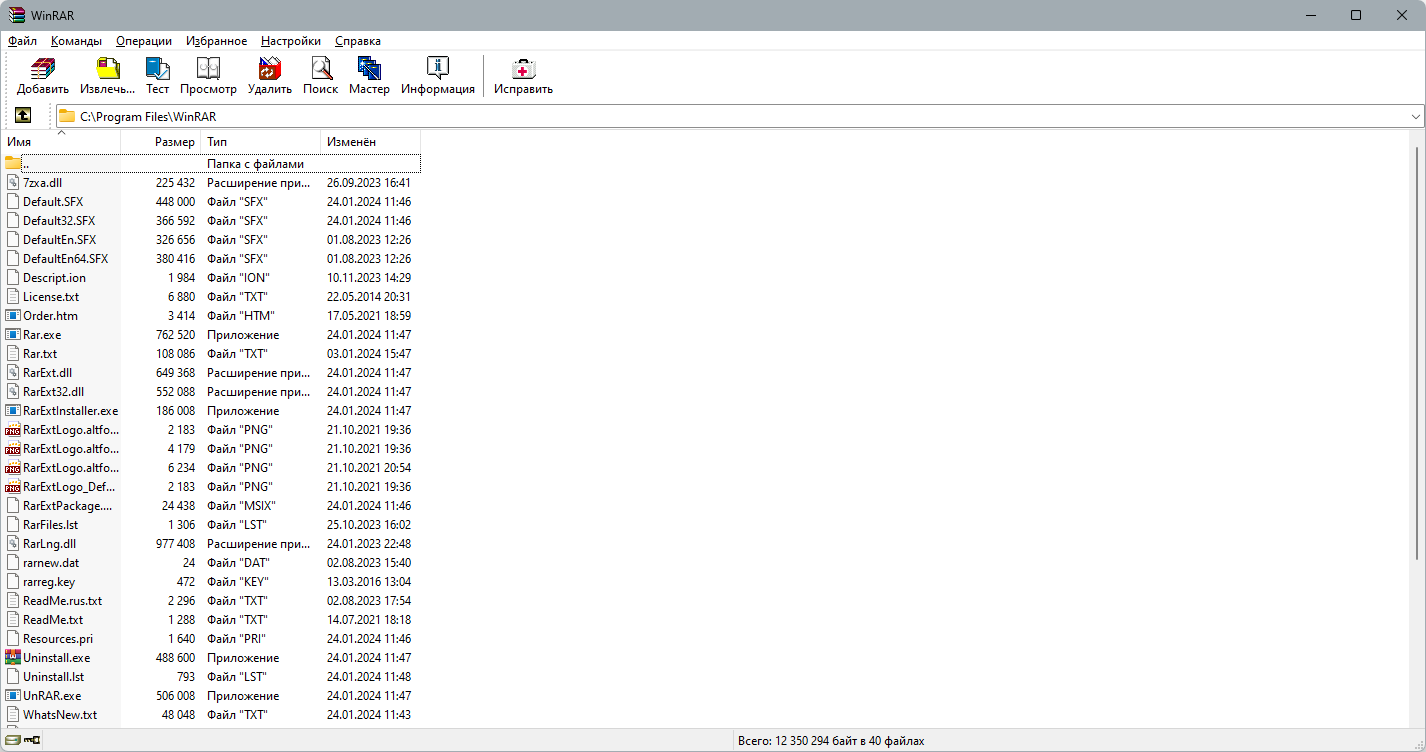This screenshot has height=752, width=1426.
Task: Expand the address bar path dropdown
Action: point(1415,116)
